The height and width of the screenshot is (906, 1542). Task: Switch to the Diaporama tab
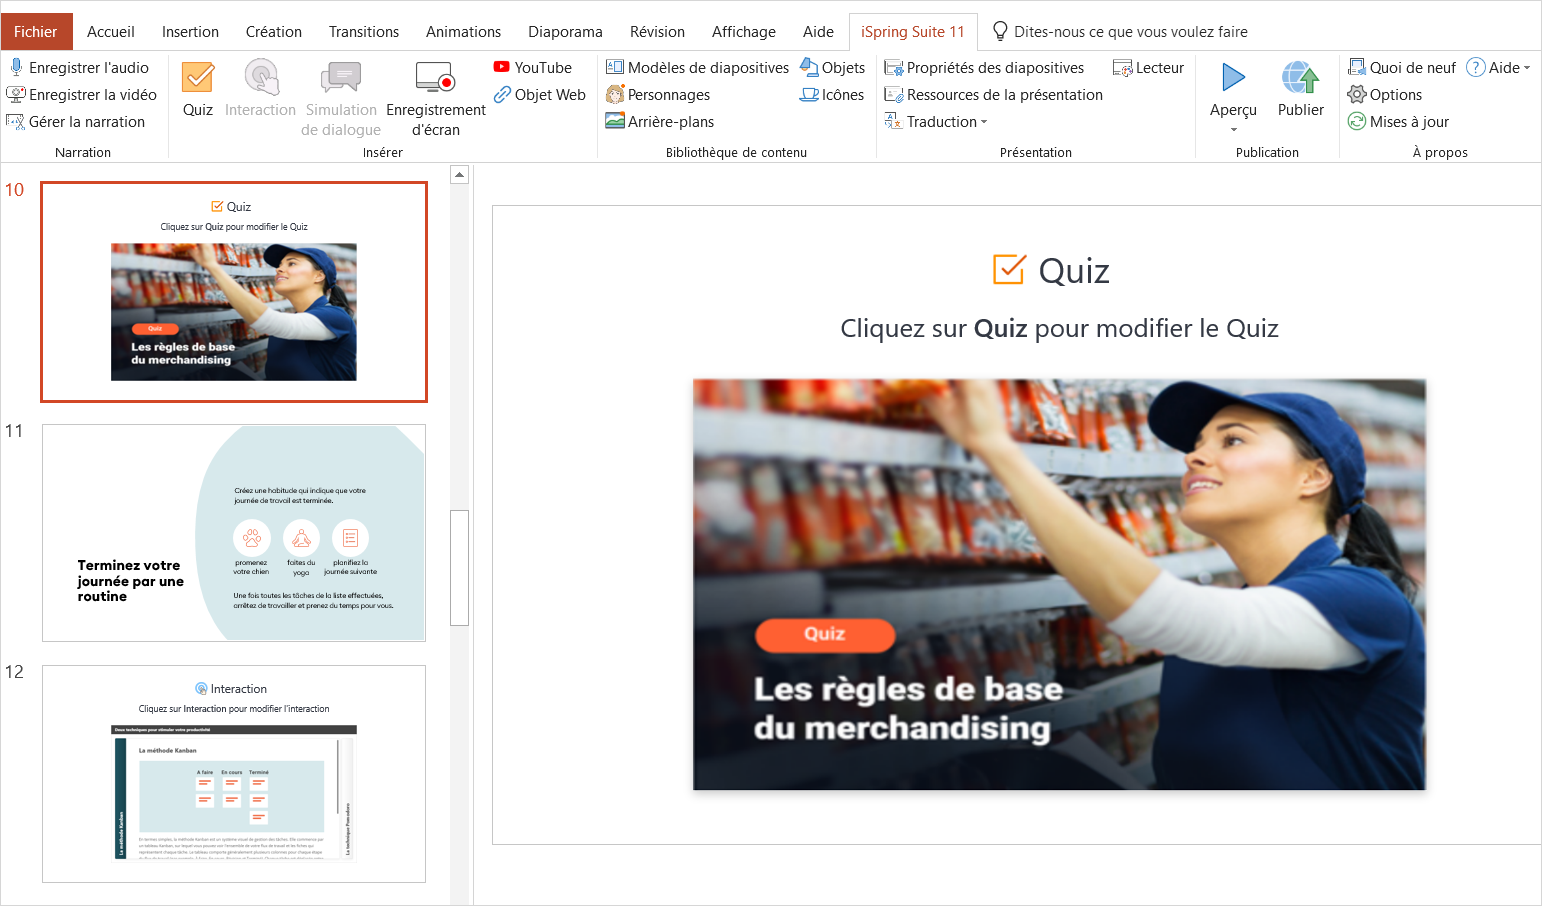tap(565, 31)
